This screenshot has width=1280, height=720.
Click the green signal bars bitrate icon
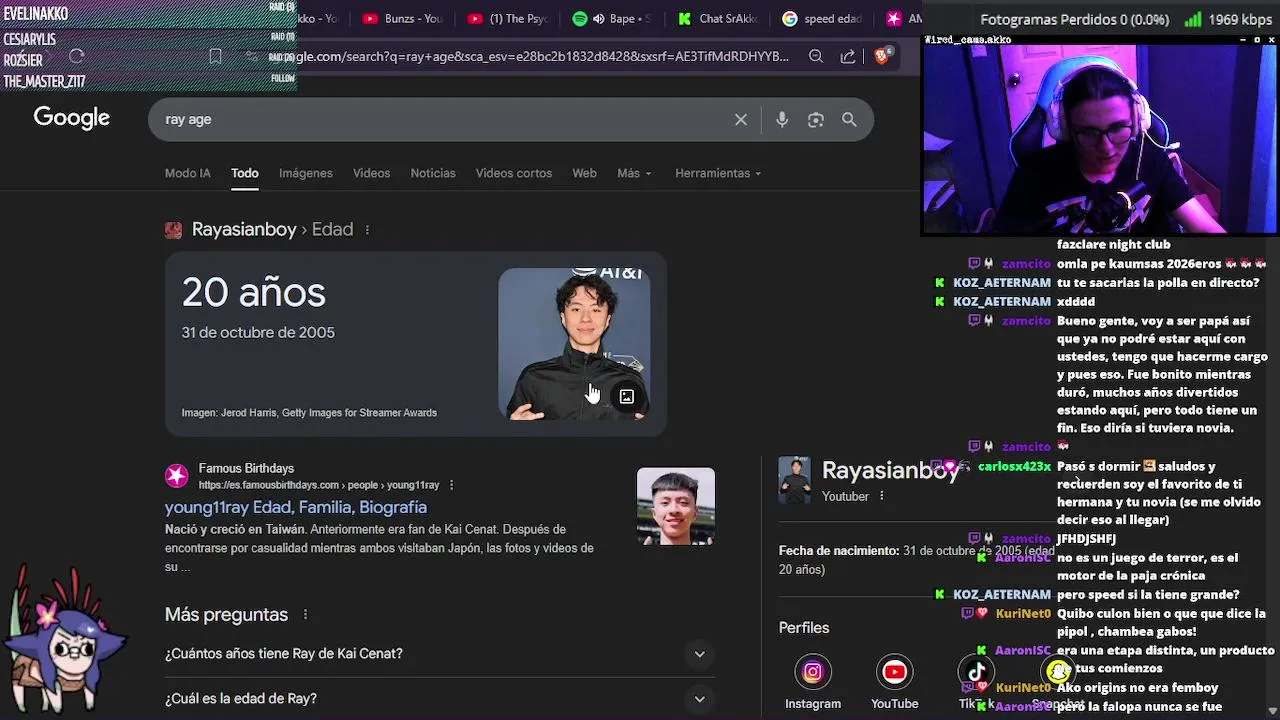[1192, 19]
